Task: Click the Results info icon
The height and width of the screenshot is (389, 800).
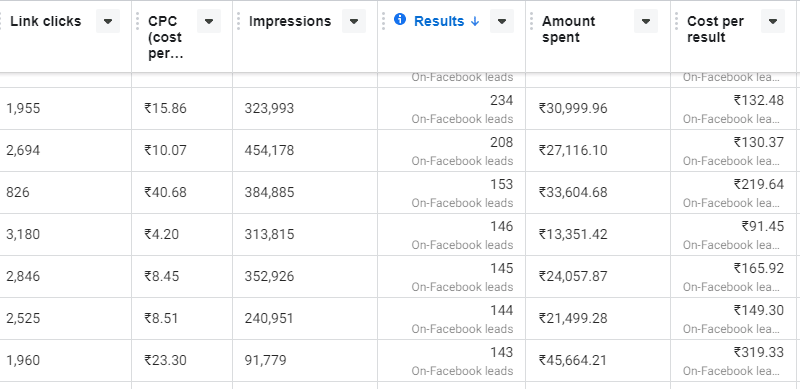Action: tap(400, 20)
